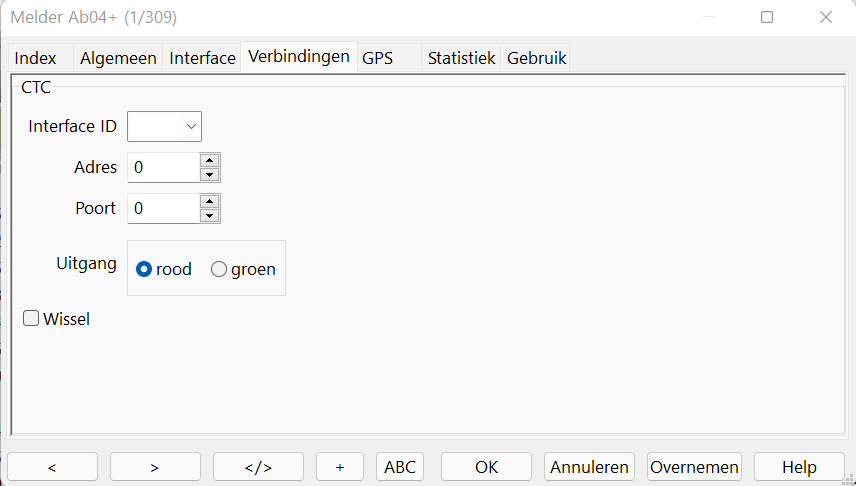Decrease the Poort value
The width and height of the screenshot is (856, 486).
pyautogui.click(x=209, y=215)
